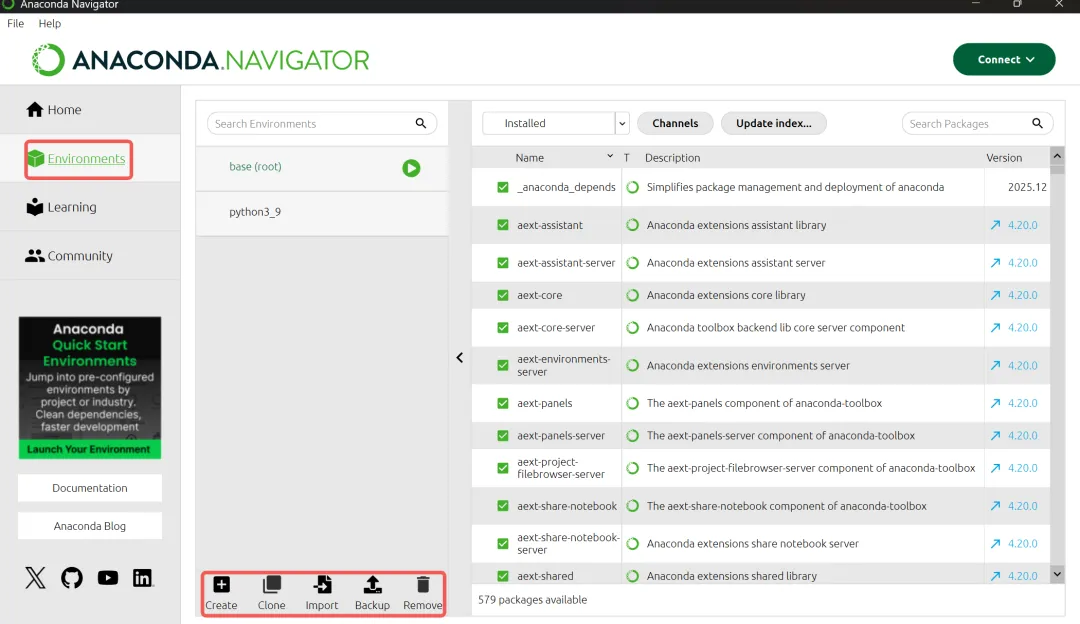Click the upgrade arrow for aext-assistant

pos(995,225)
